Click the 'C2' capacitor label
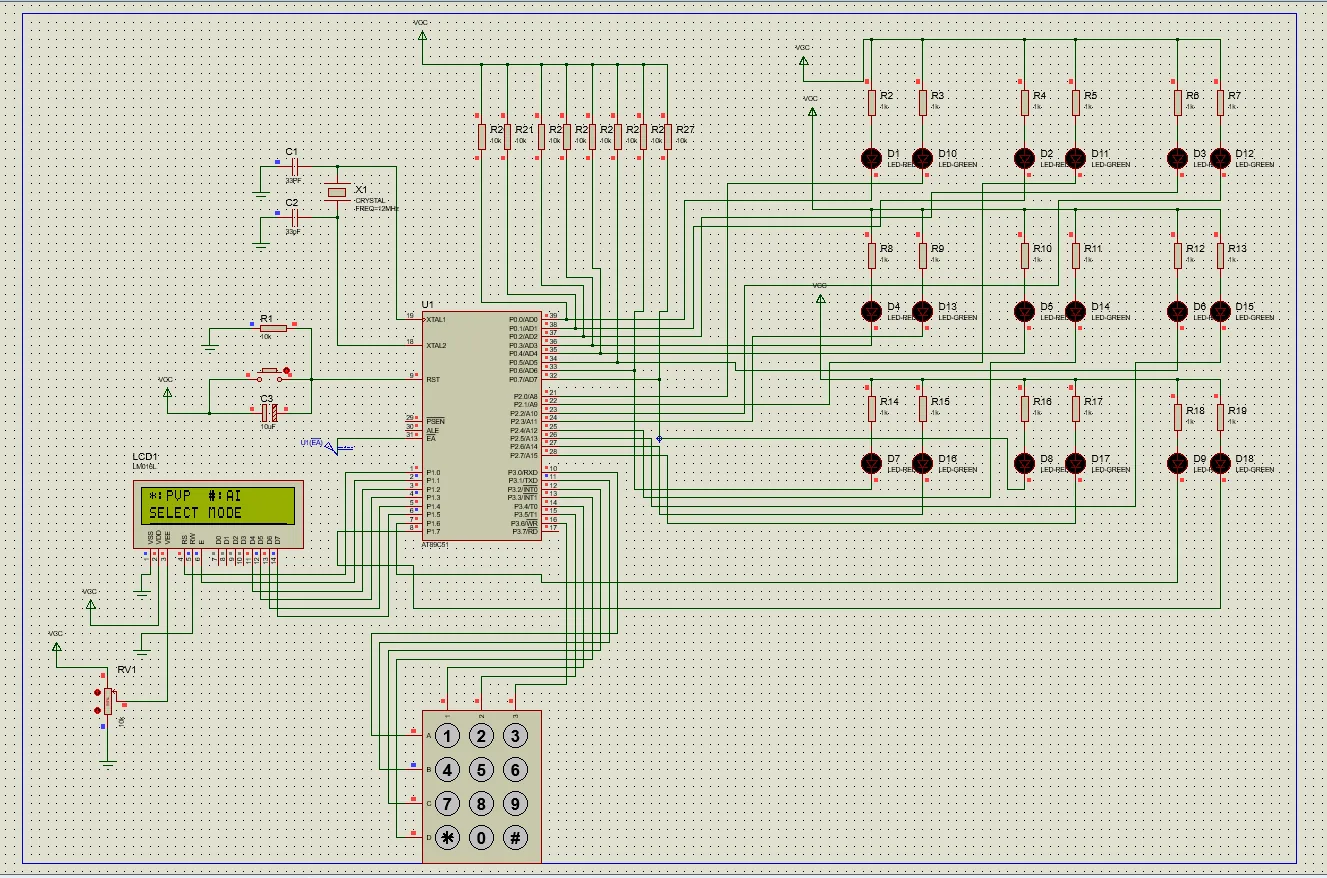1327x878 pixels. click(292, 202)
